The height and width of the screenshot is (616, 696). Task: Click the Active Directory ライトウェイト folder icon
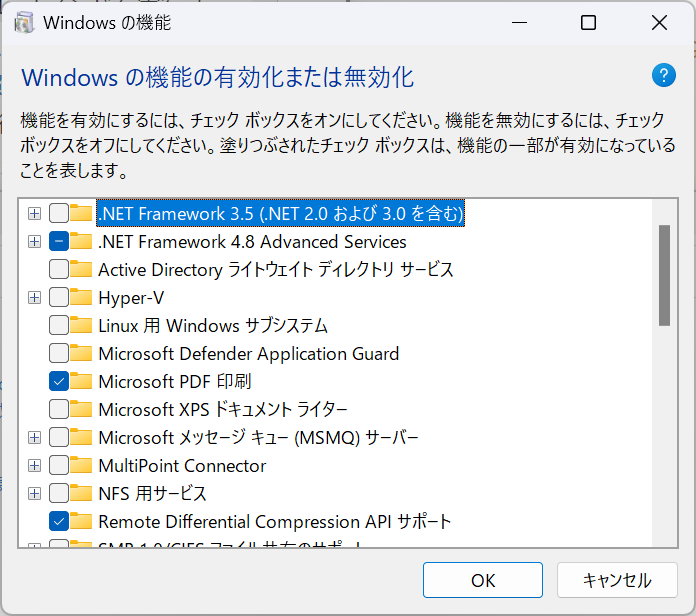coord(81,269)
